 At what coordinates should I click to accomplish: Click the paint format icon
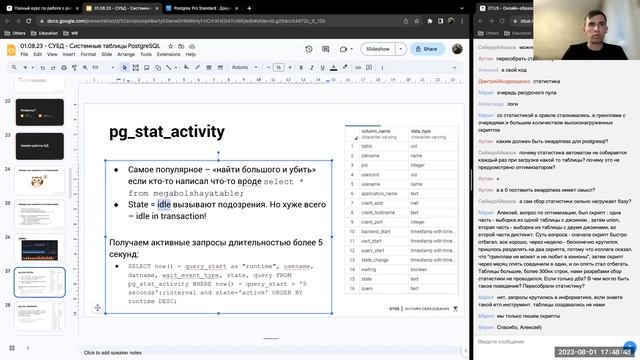point(74,67)
